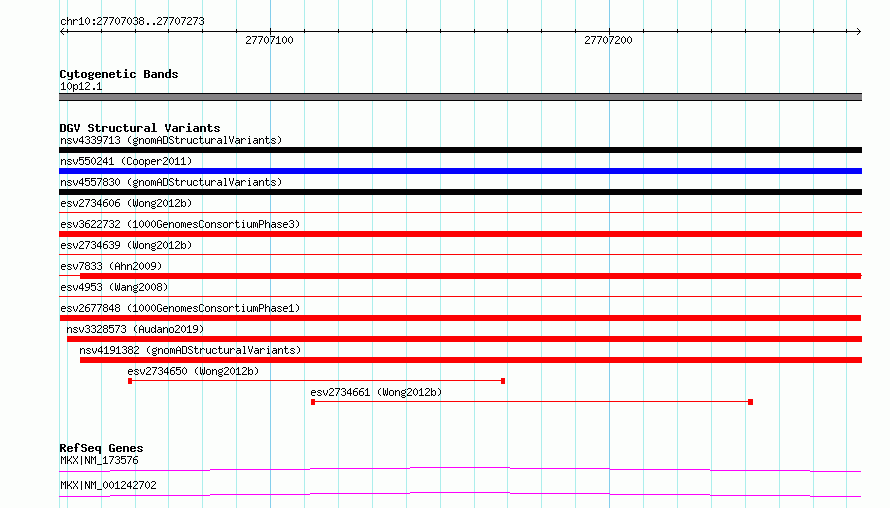Click the gray 10p12.1 cytogenetic band bar
Viewport: 890px width, 508px height.
click(x=460, y=97)
